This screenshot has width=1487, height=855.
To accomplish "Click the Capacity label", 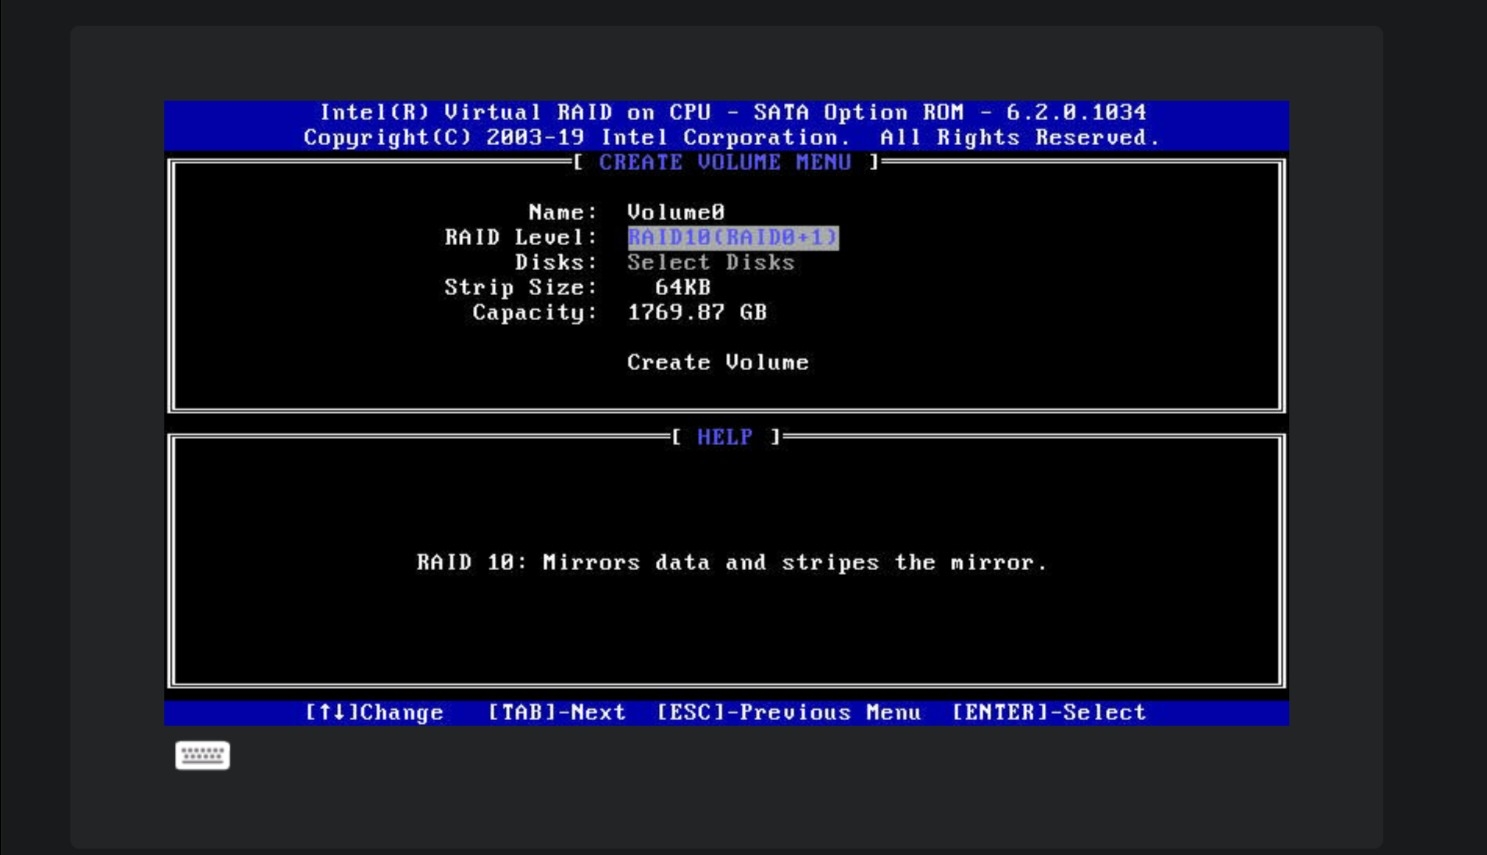I will pos(534,312).
